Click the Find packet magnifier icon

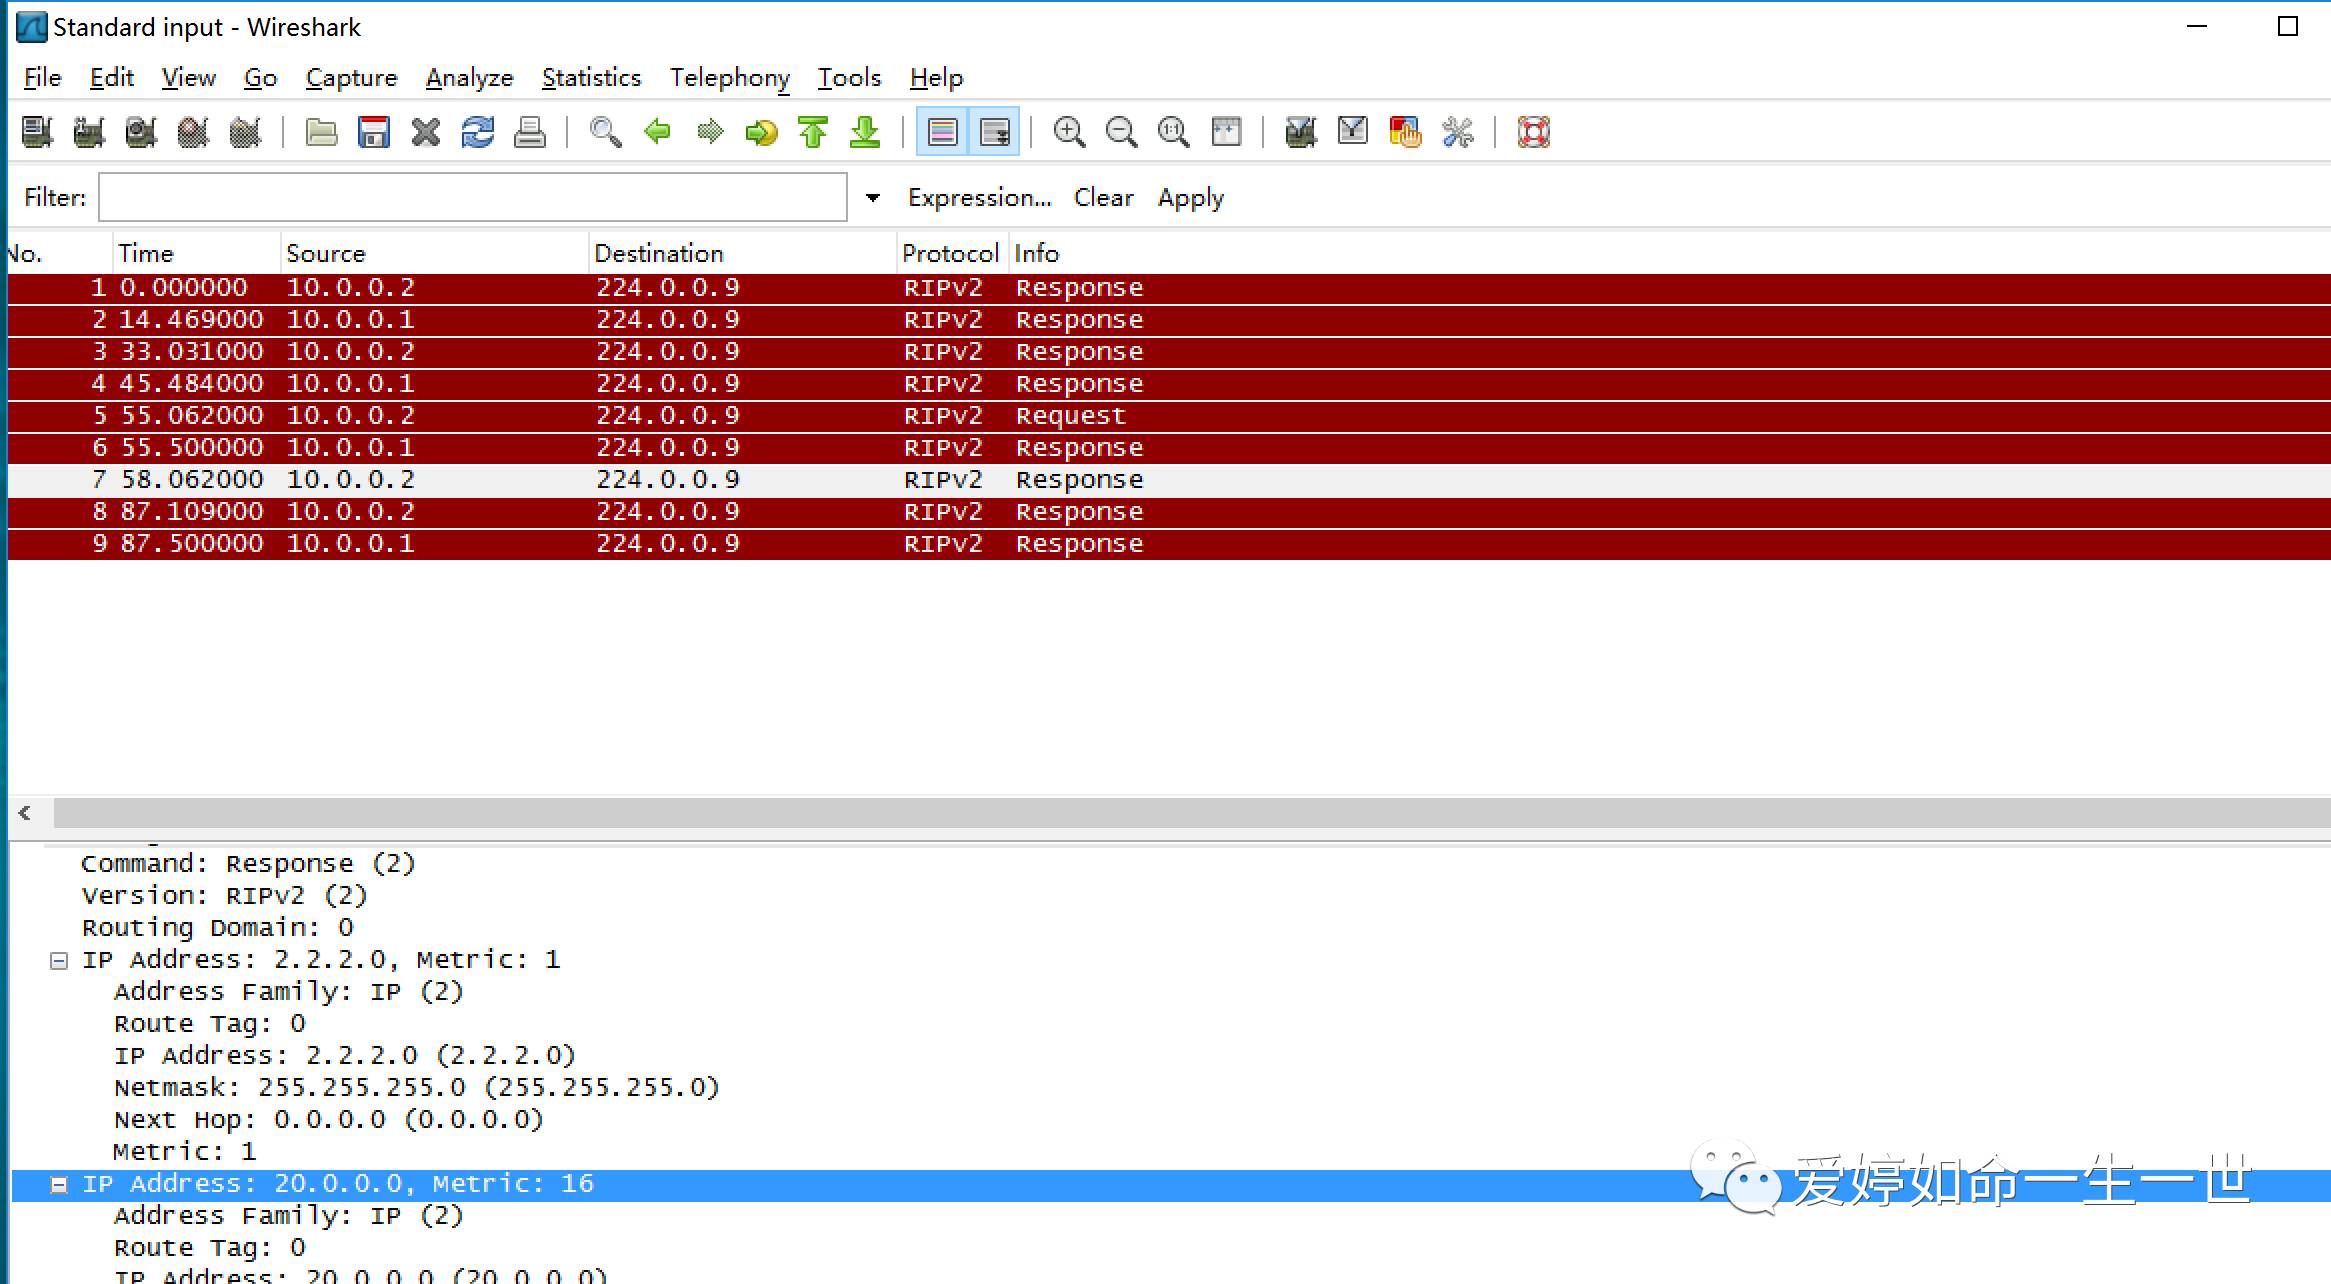click(605, 132)
